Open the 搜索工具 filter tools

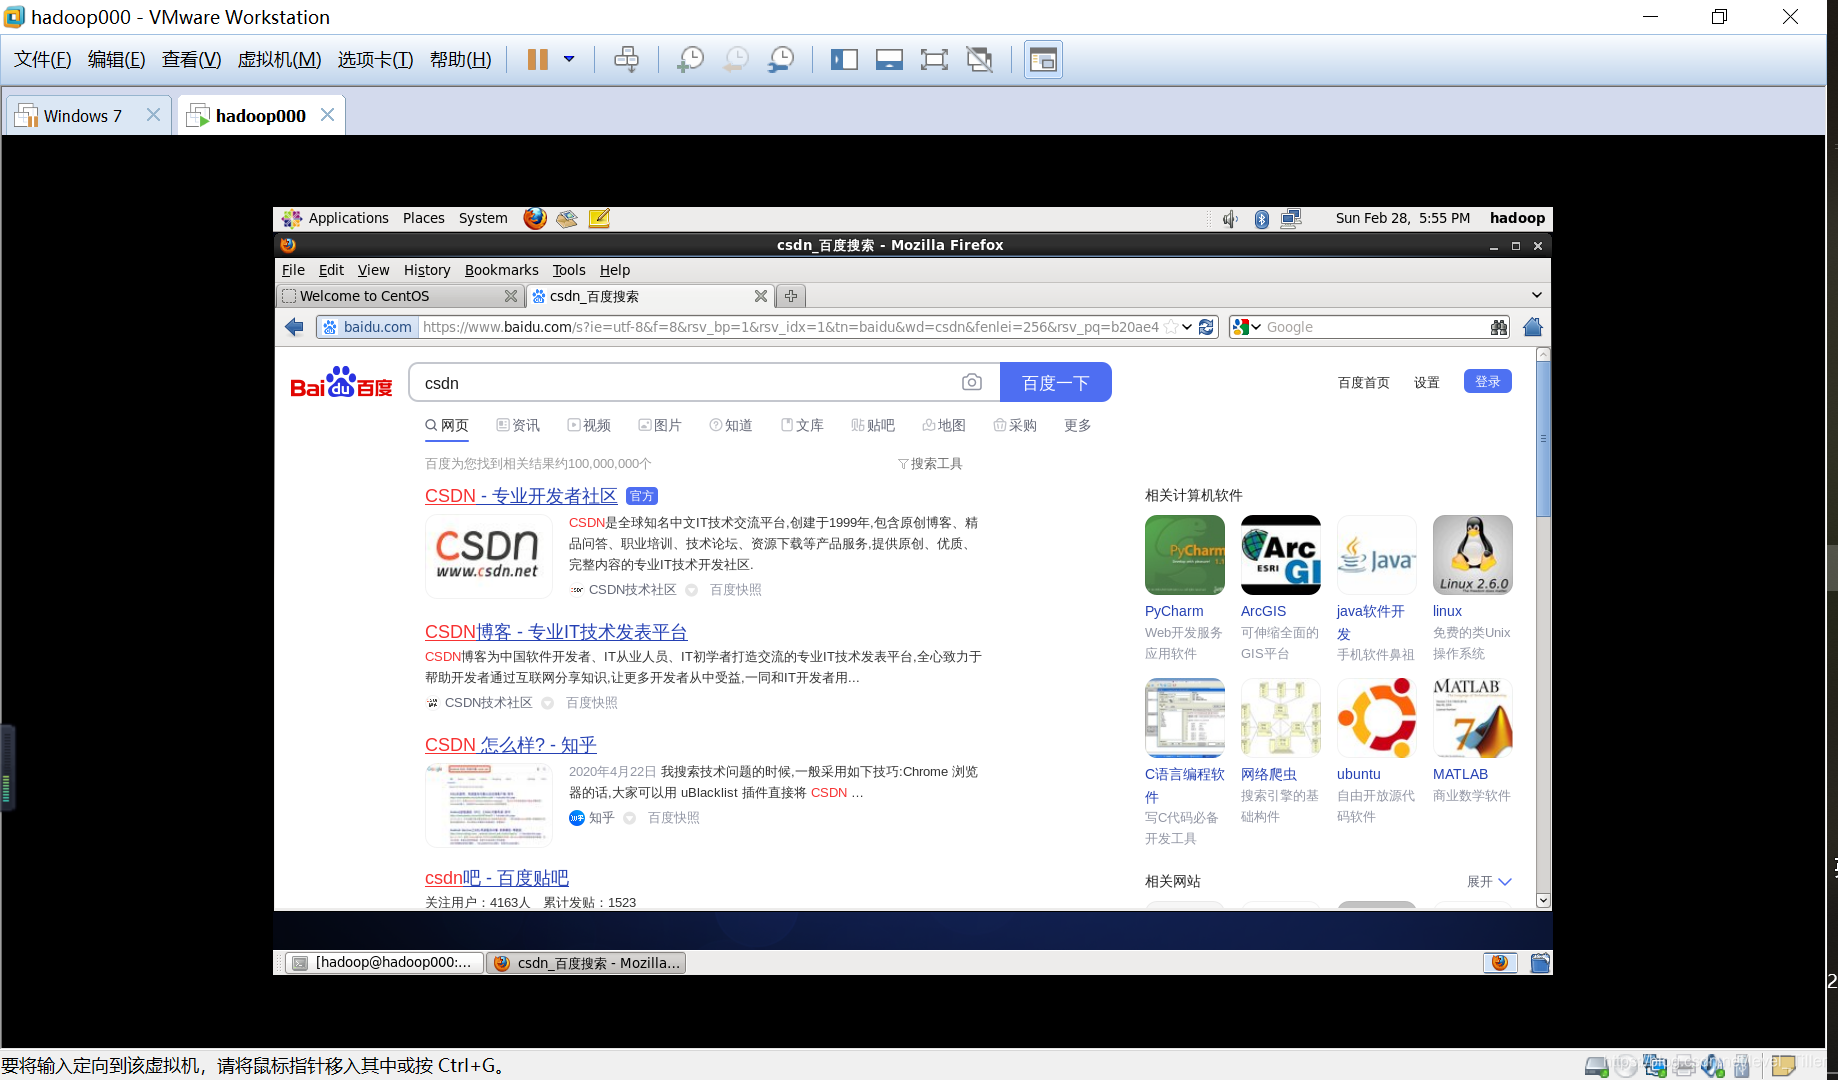pyautogui.click(x=930, y=463)
